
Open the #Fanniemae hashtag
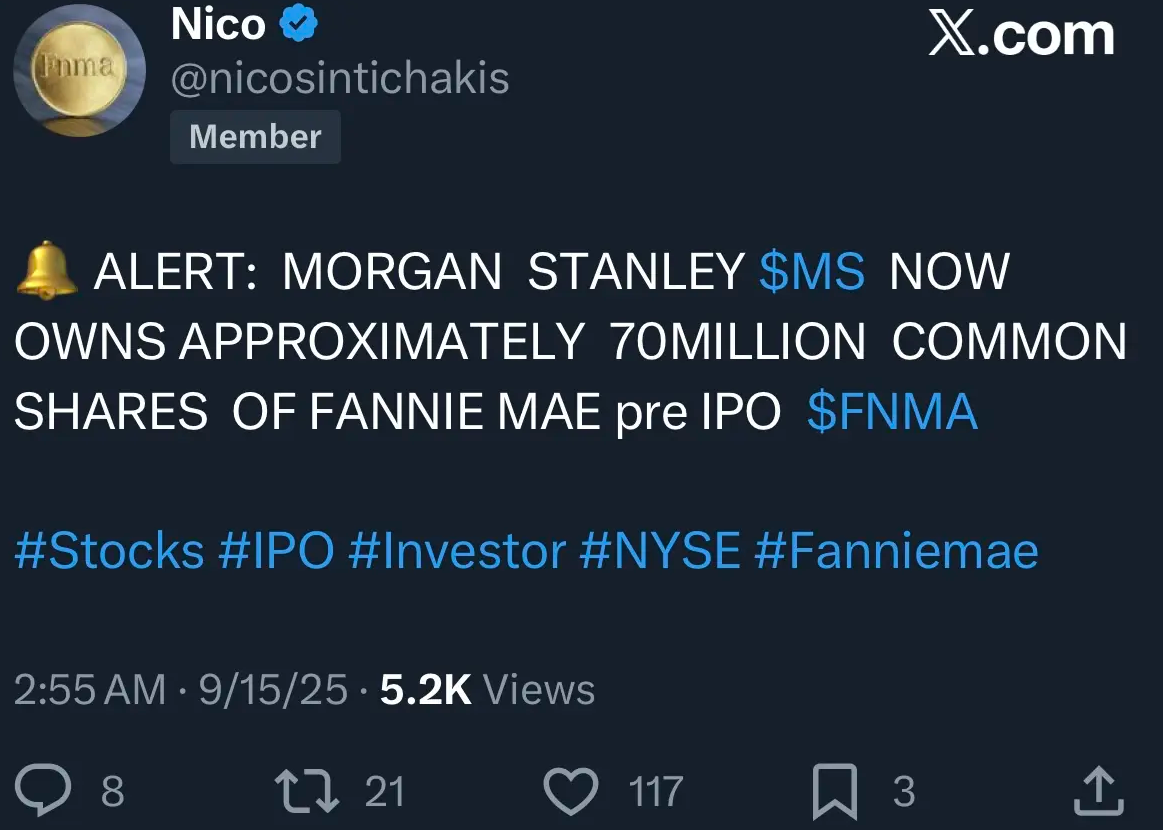point(897,551)
